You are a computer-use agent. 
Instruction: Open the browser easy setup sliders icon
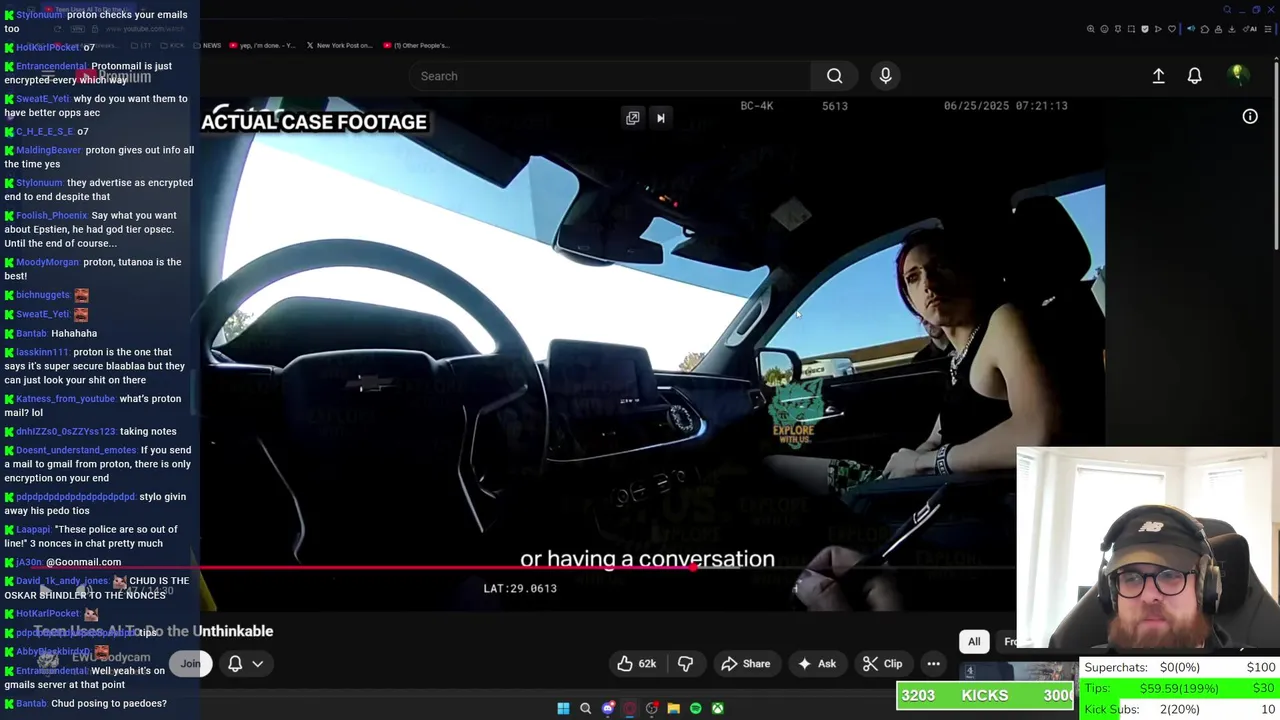pyautogui.click(x=1268, y=29)
